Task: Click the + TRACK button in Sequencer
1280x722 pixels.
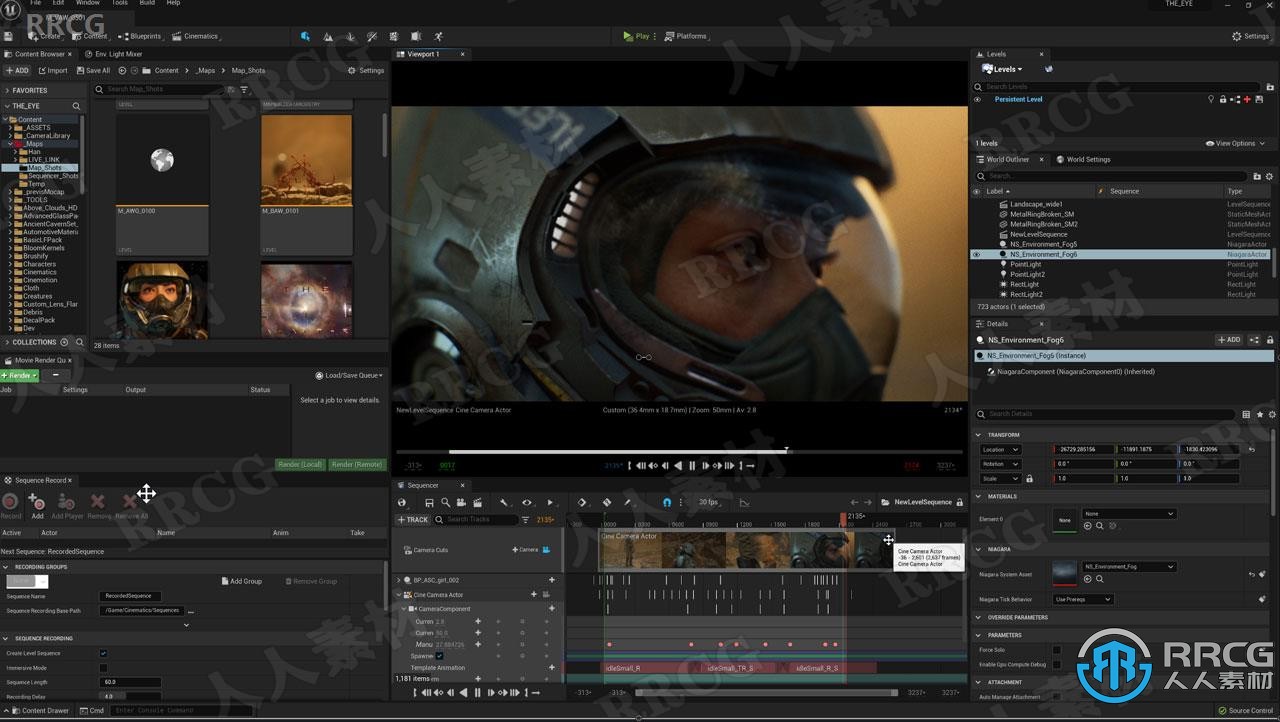Action: 413,520
